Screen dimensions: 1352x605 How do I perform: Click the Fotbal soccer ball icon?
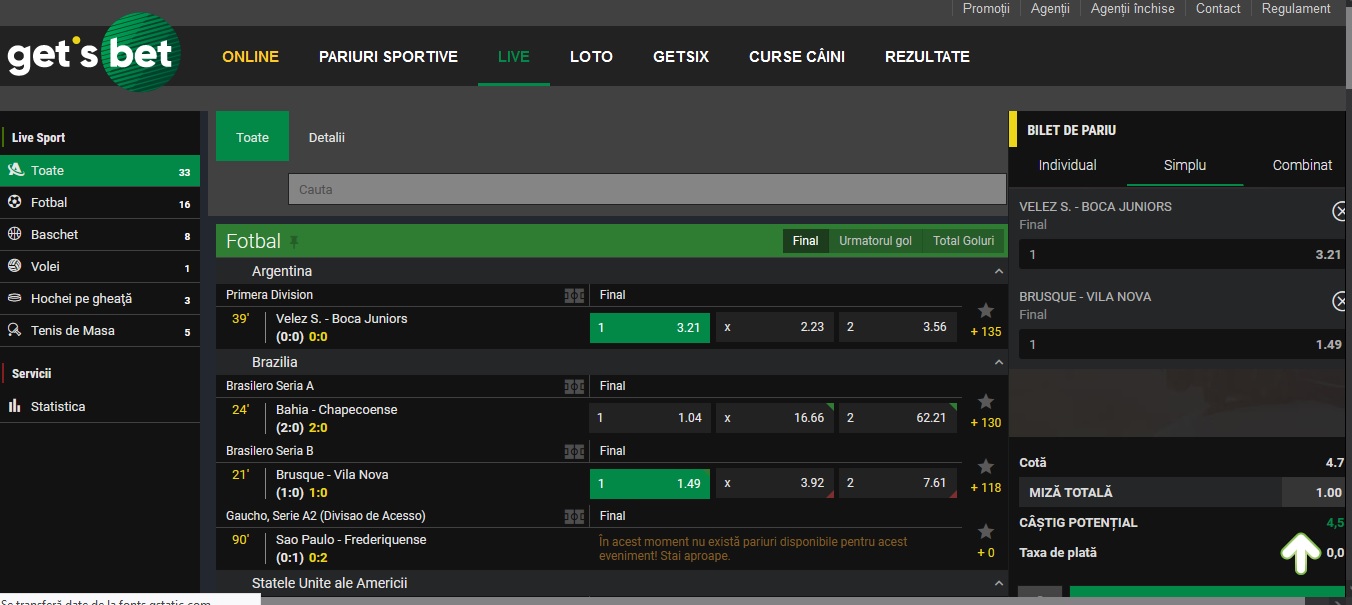coord(15,202)
